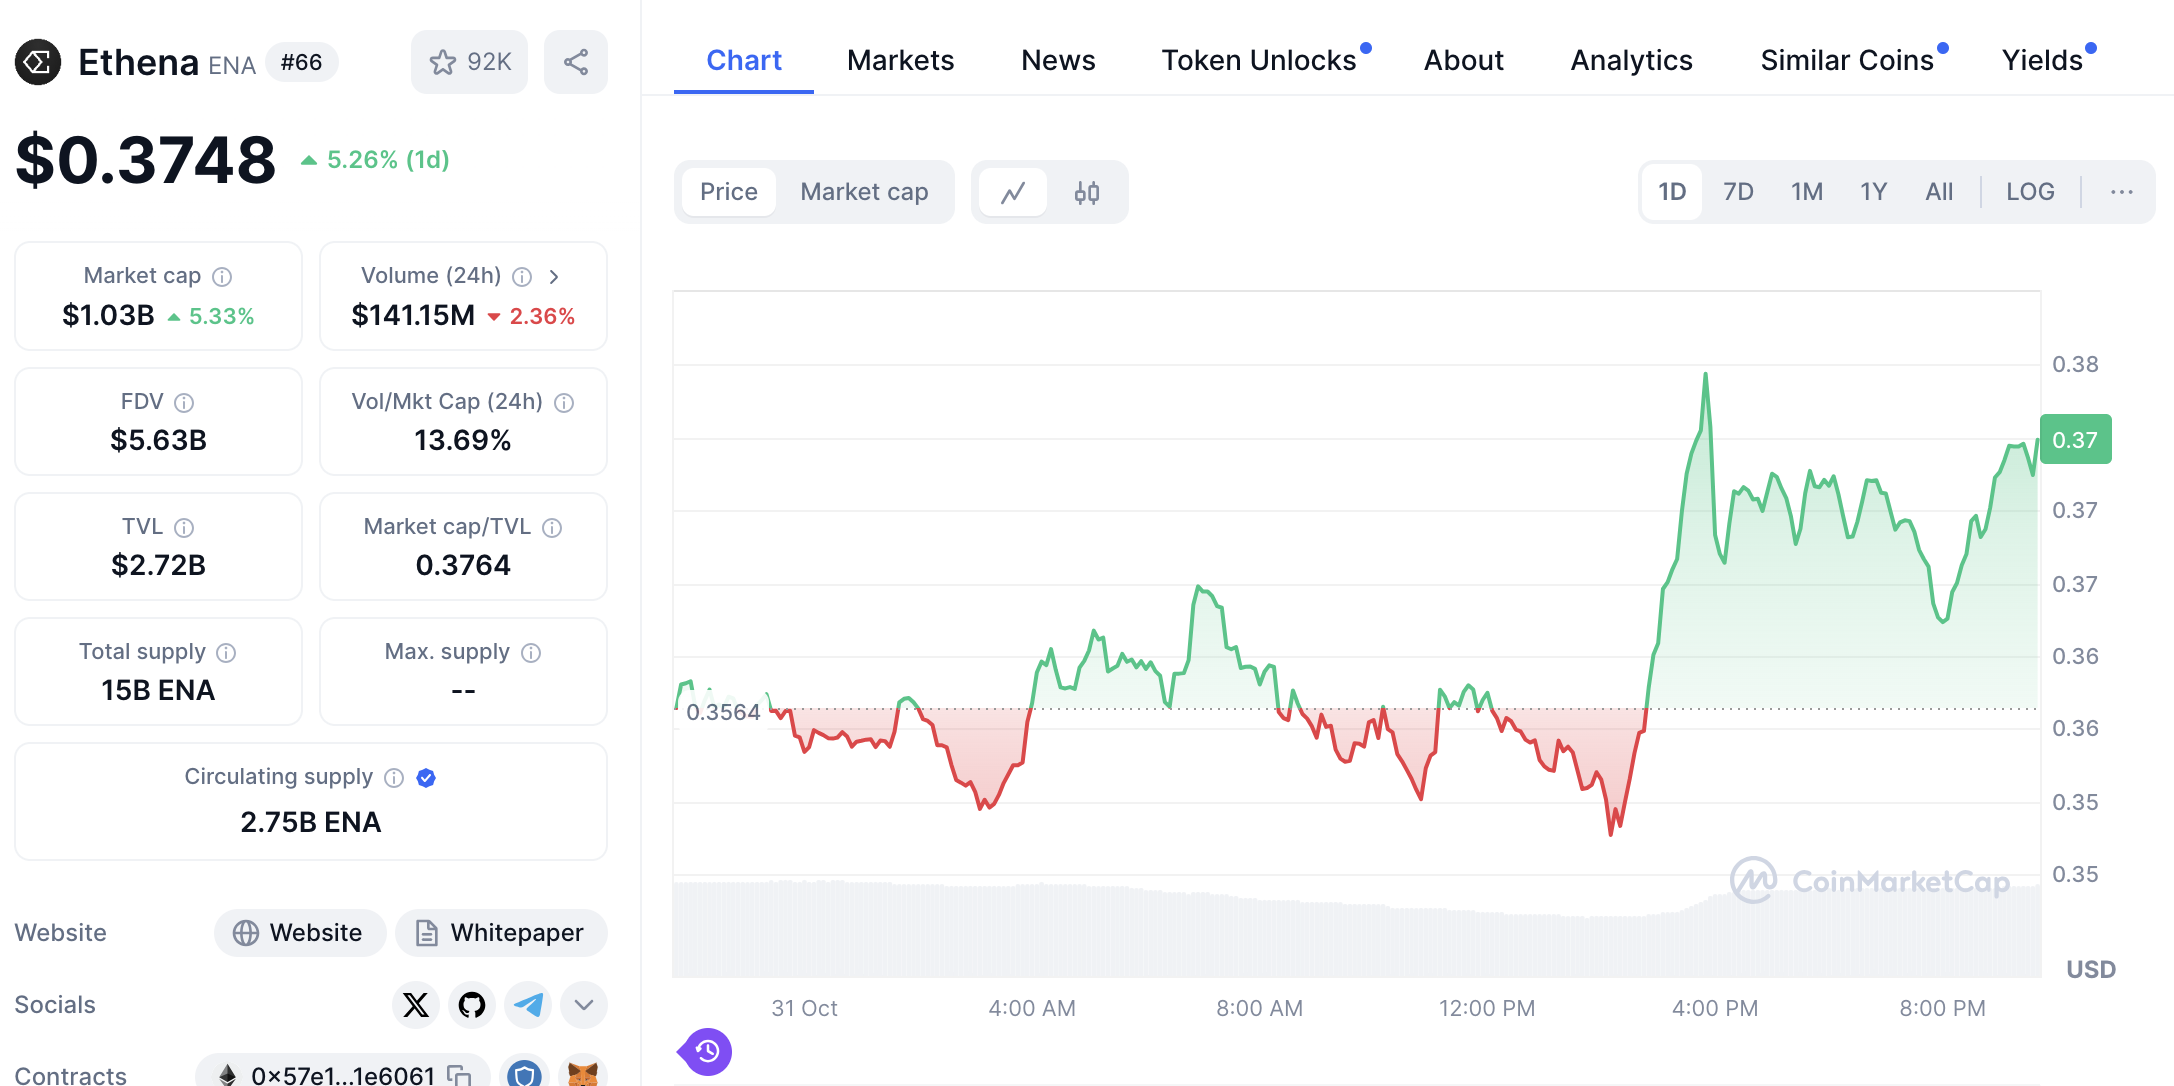The image size is (2174, 1086).
Task: Click the 5.26% (1d) change text
Action: pyautogui.click(x=388, y=160)
